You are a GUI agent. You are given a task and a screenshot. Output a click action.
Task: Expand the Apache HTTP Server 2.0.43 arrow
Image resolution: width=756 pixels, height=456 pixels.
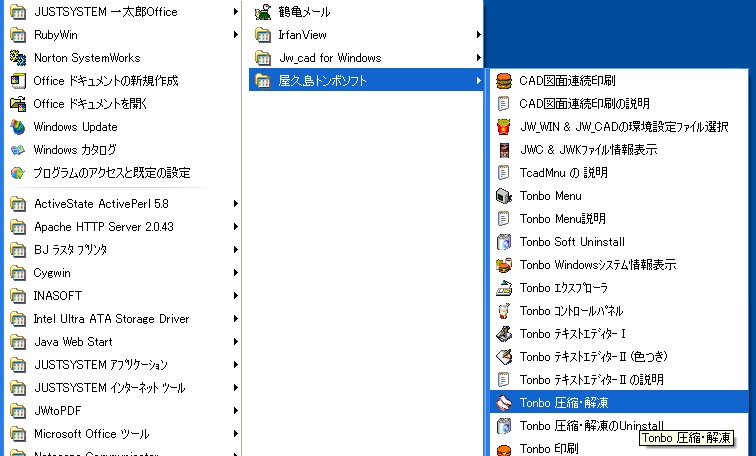pyautogui.click(x=235, y=227)
